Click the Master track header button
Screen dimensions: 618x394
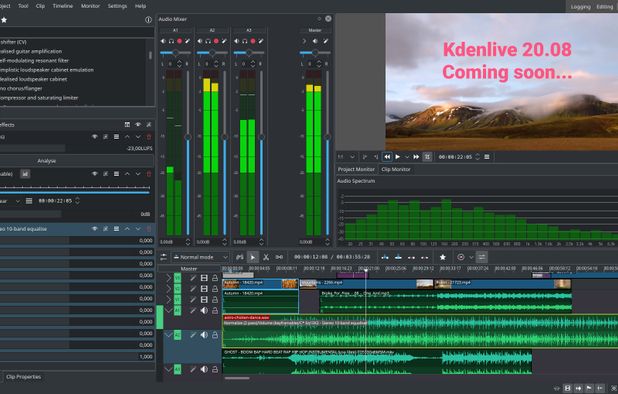(x=189, y=268)
